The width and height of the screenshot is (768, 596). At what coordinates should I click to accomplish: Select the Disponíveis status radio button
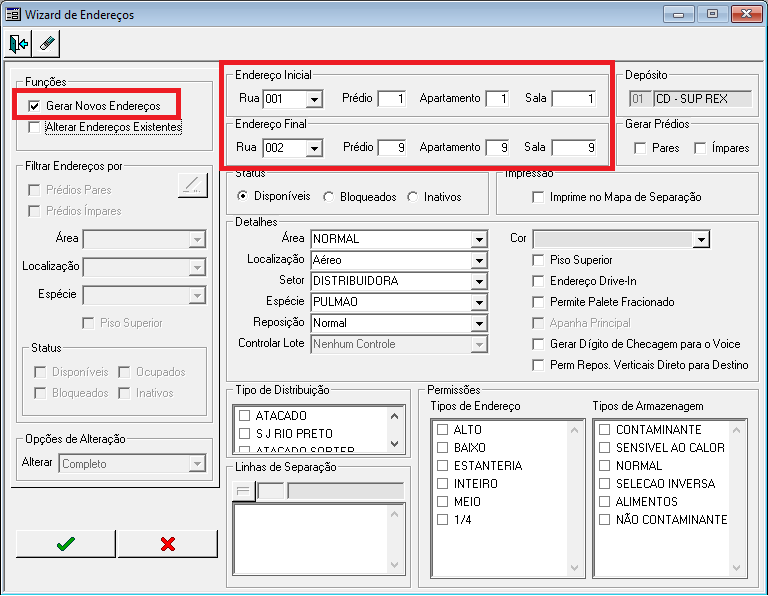pyautogui.click(x=242, y=196)
